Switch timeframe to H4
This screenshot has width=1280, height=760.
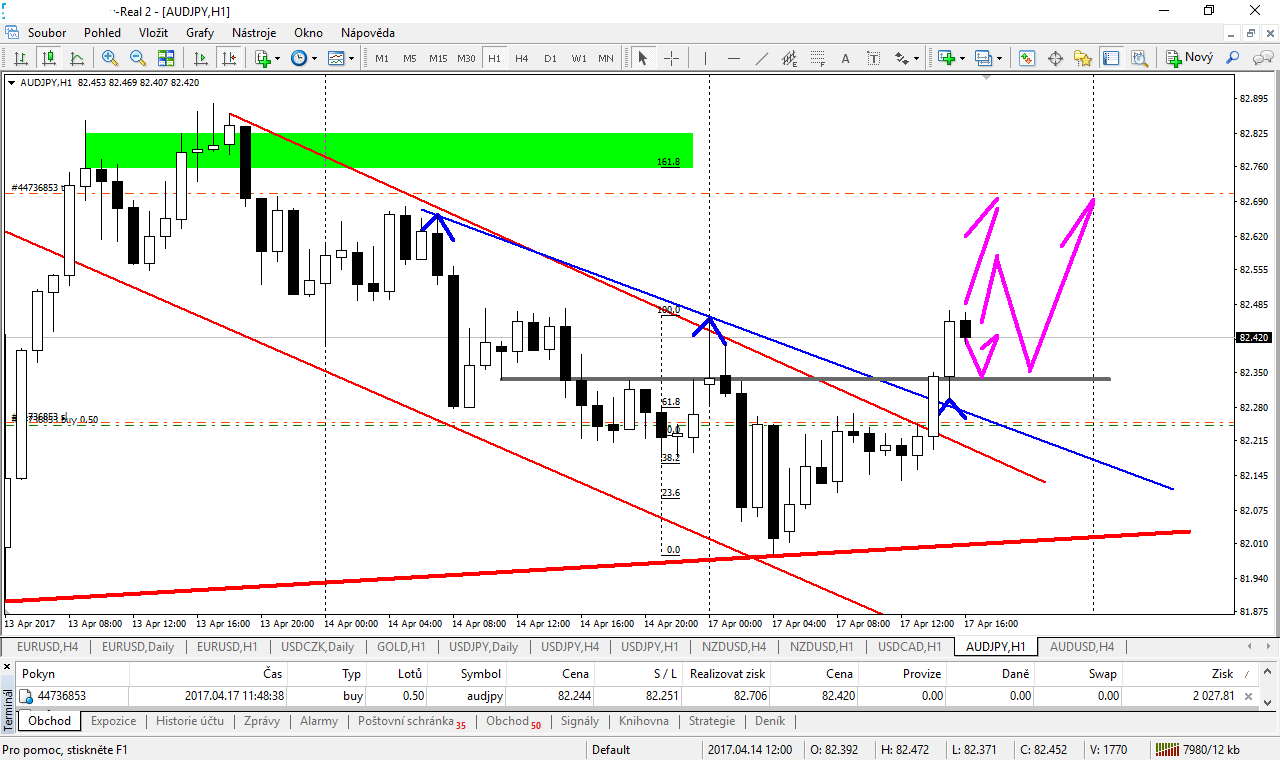(x=522, y=58)
